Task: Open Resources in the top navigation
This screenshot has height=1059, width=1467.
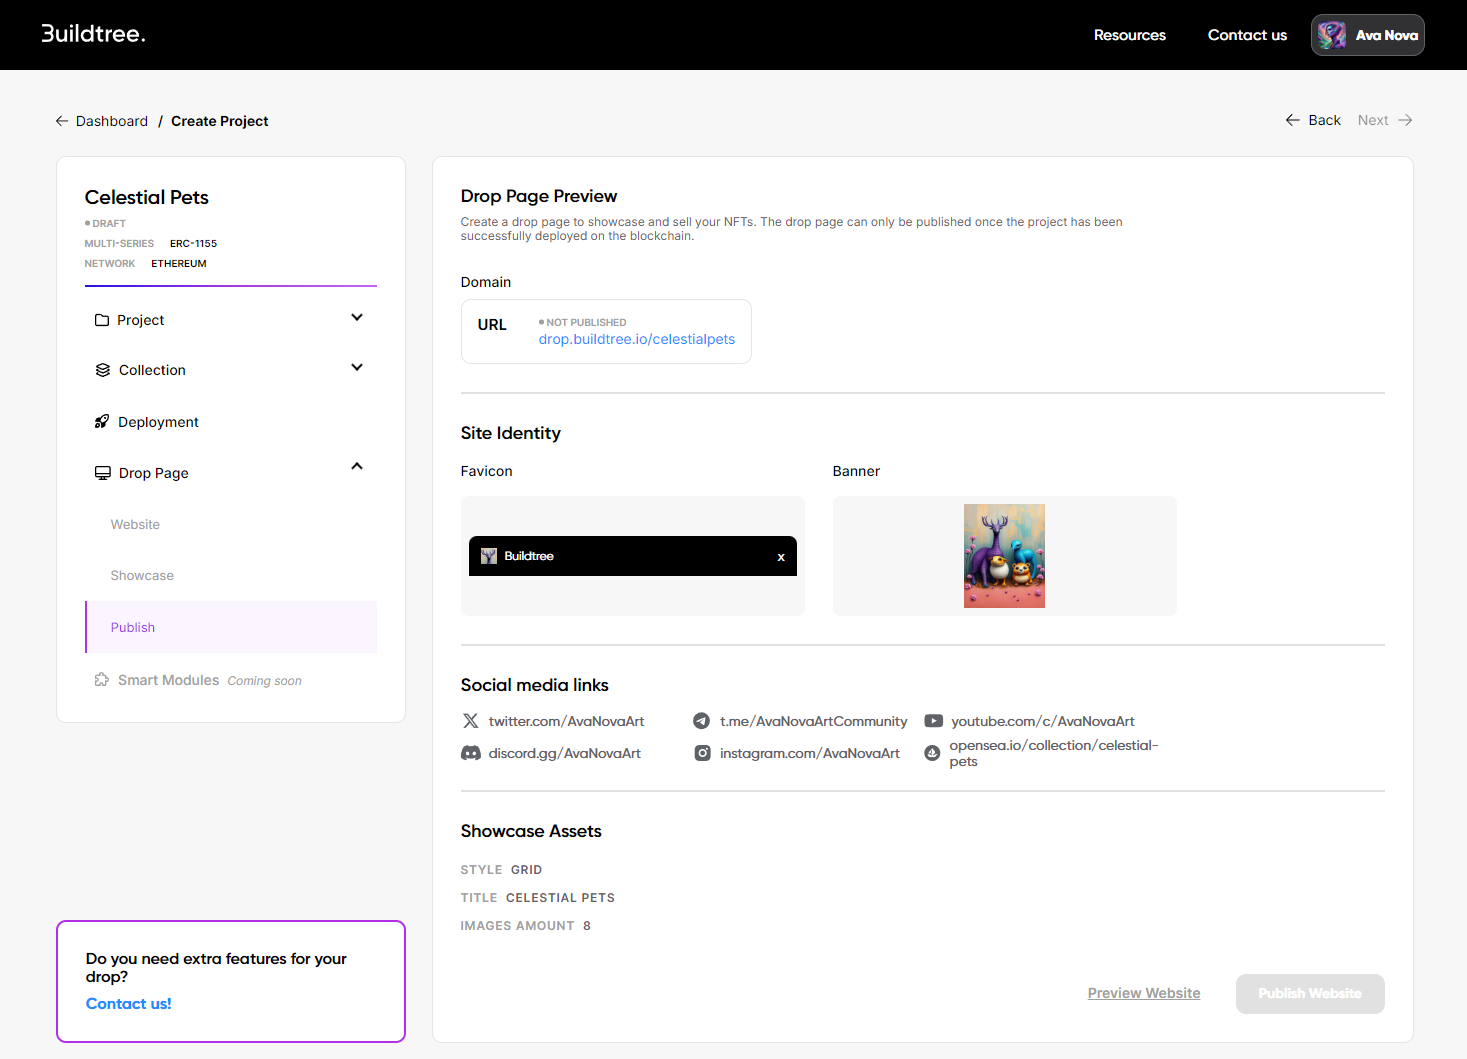Action: tap(1129, 35)
